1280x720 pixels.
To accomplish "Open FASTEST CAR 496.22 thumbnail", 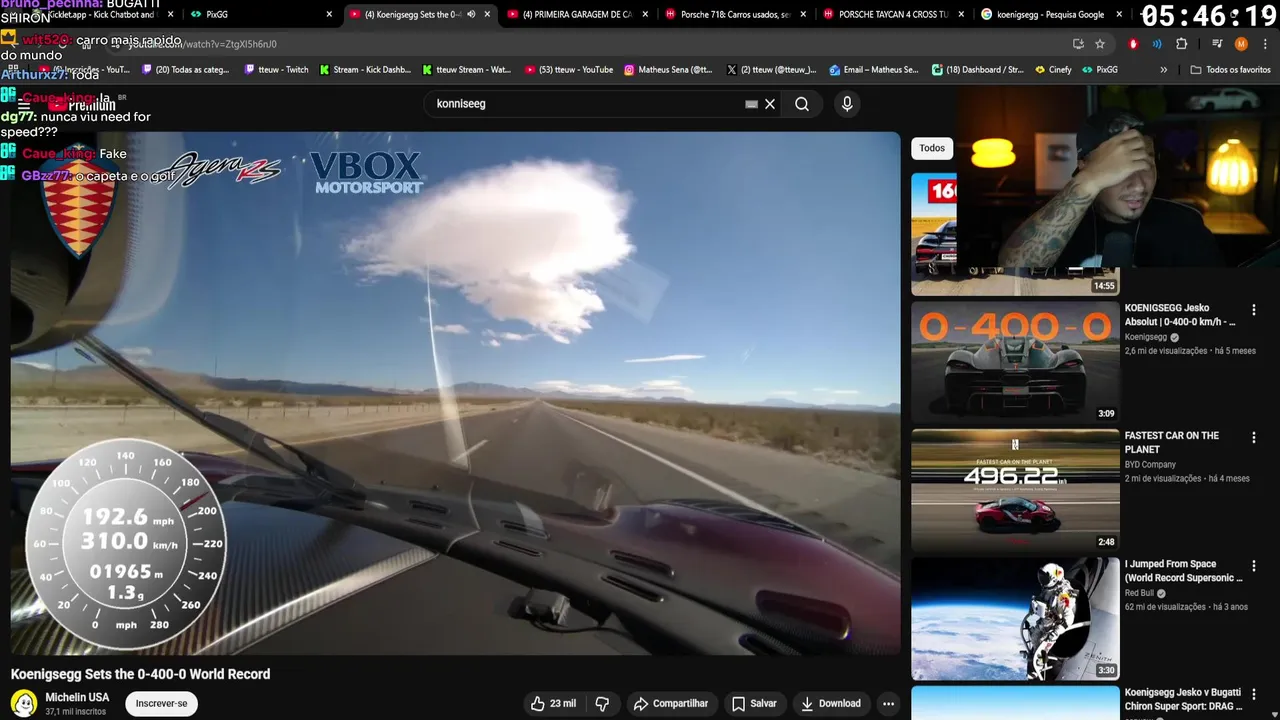I will point(1015,489).
